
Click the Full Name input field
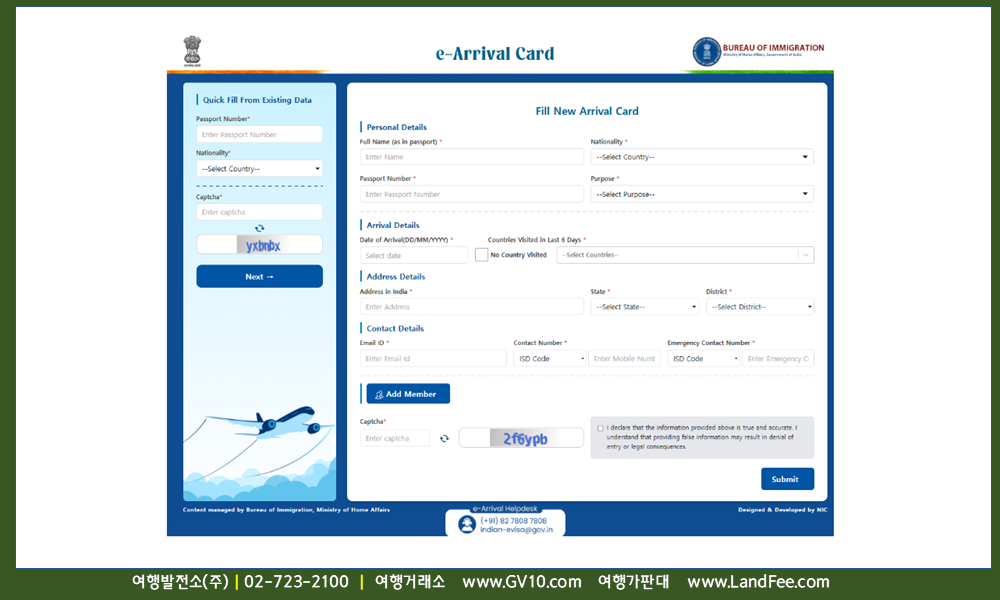(x=471, y=157)
